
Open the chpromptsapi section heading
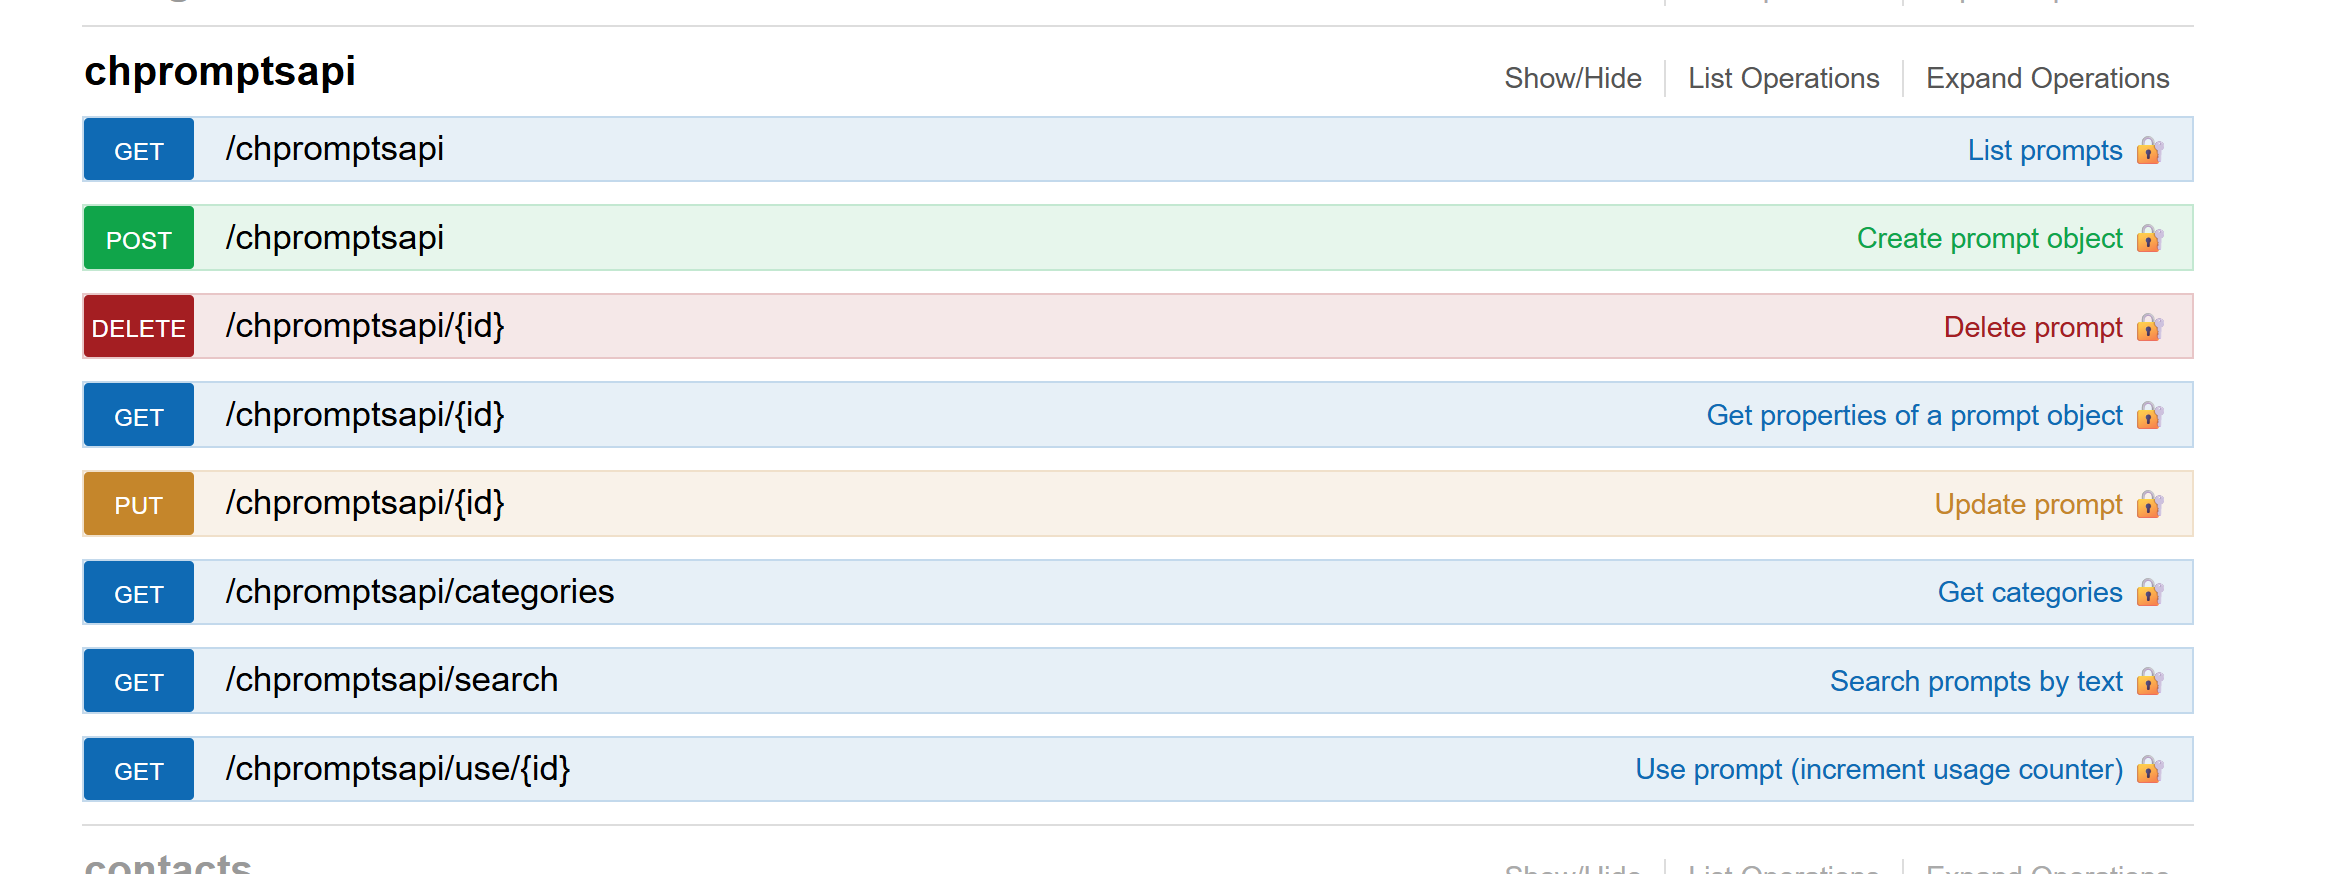[x=220, y=72]
